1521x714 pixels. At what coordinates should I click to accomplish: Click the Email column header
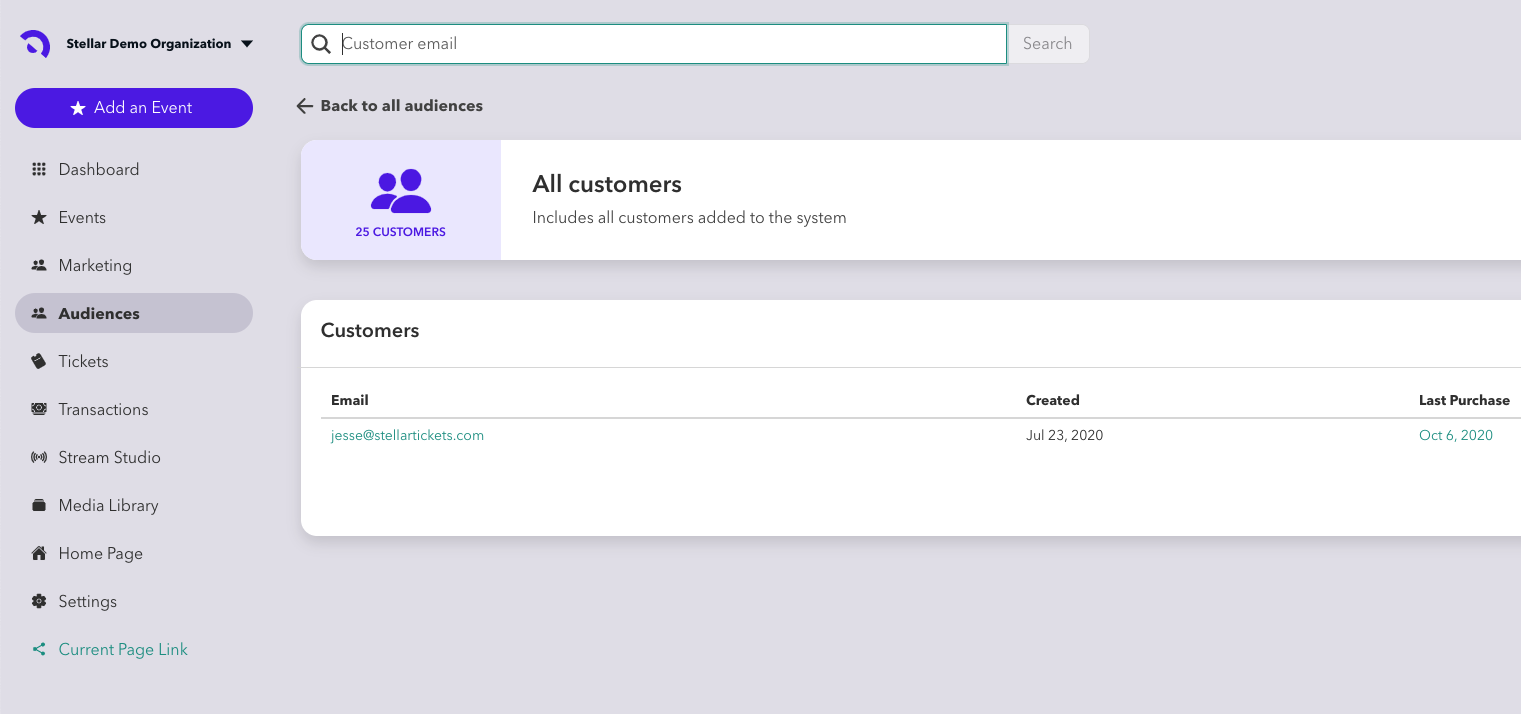pos(350,400)
